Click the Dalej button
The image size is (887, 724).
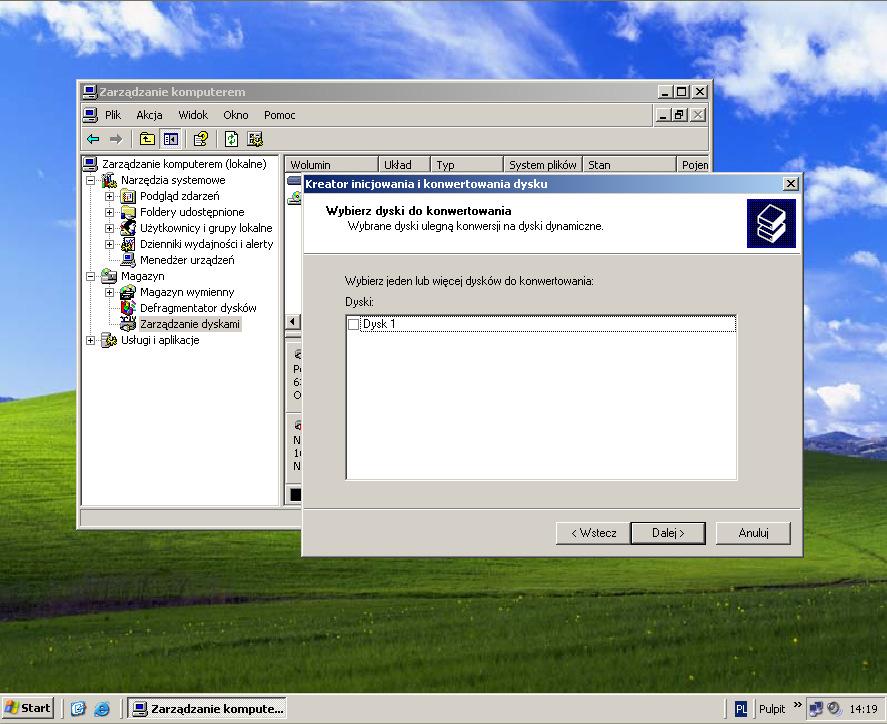(x=668, y=533)
